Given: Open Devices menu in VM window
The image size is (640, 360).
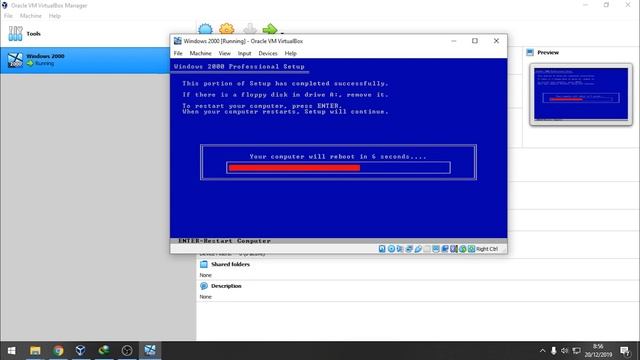Looking at the screenshot, I should coord(268,53).
